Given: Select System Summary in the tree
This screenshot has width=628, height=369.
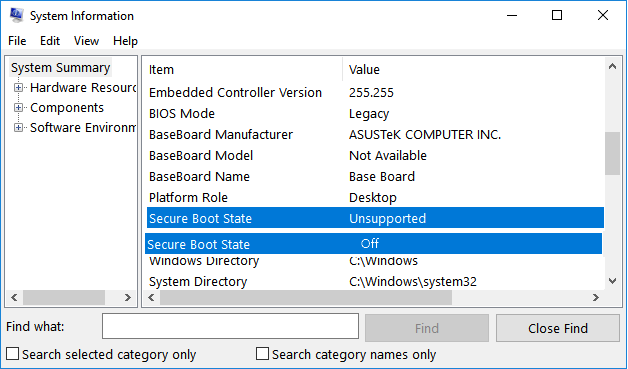Looking at the screenshot, I should click(60, 68).
